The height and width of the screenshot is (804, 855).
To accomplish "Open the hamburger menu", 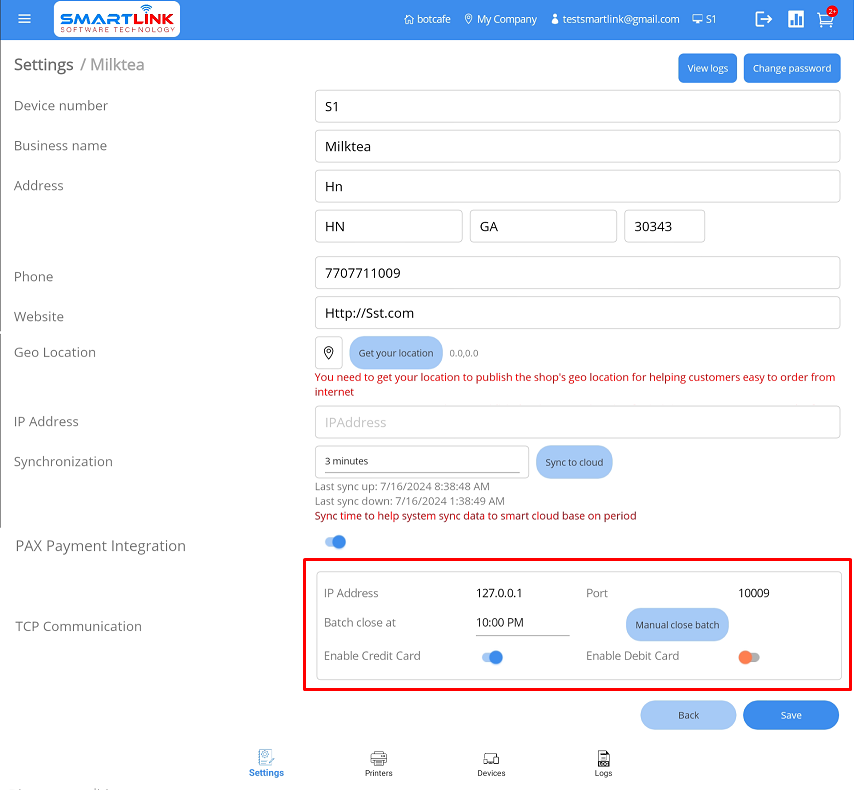I will (x=25, y=19).
